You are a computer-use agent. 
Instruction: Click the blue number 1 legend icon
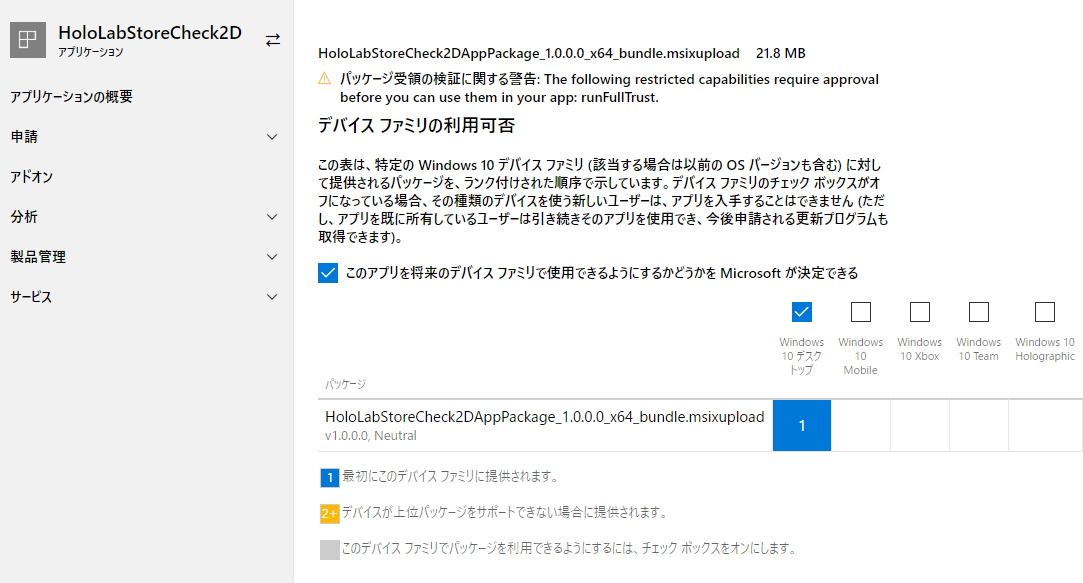tap(329, 477)
